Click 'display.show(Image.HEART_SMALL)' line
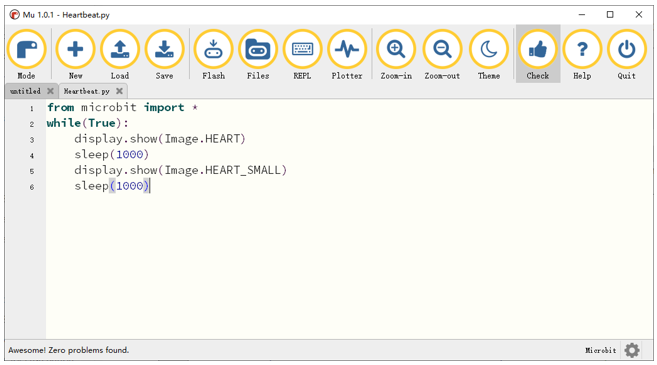This screenshot has width=657, height=365. (181, 170)
